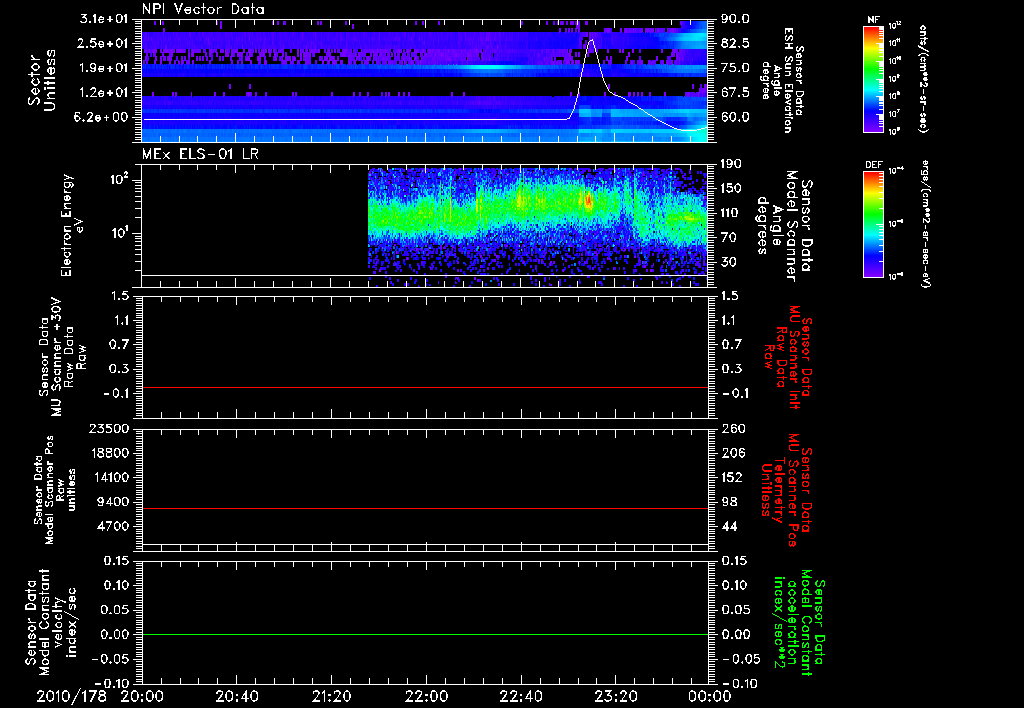Click the "DEF" label above the color bar
The width and height of the screenshot is (1024, 708).
click(874, 165)
